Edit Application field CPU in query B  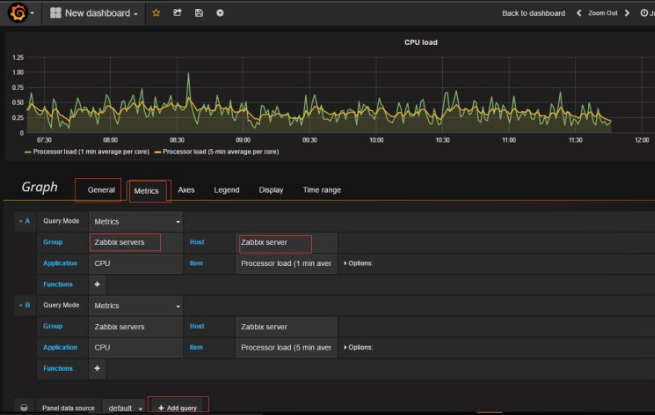(136, 347)
